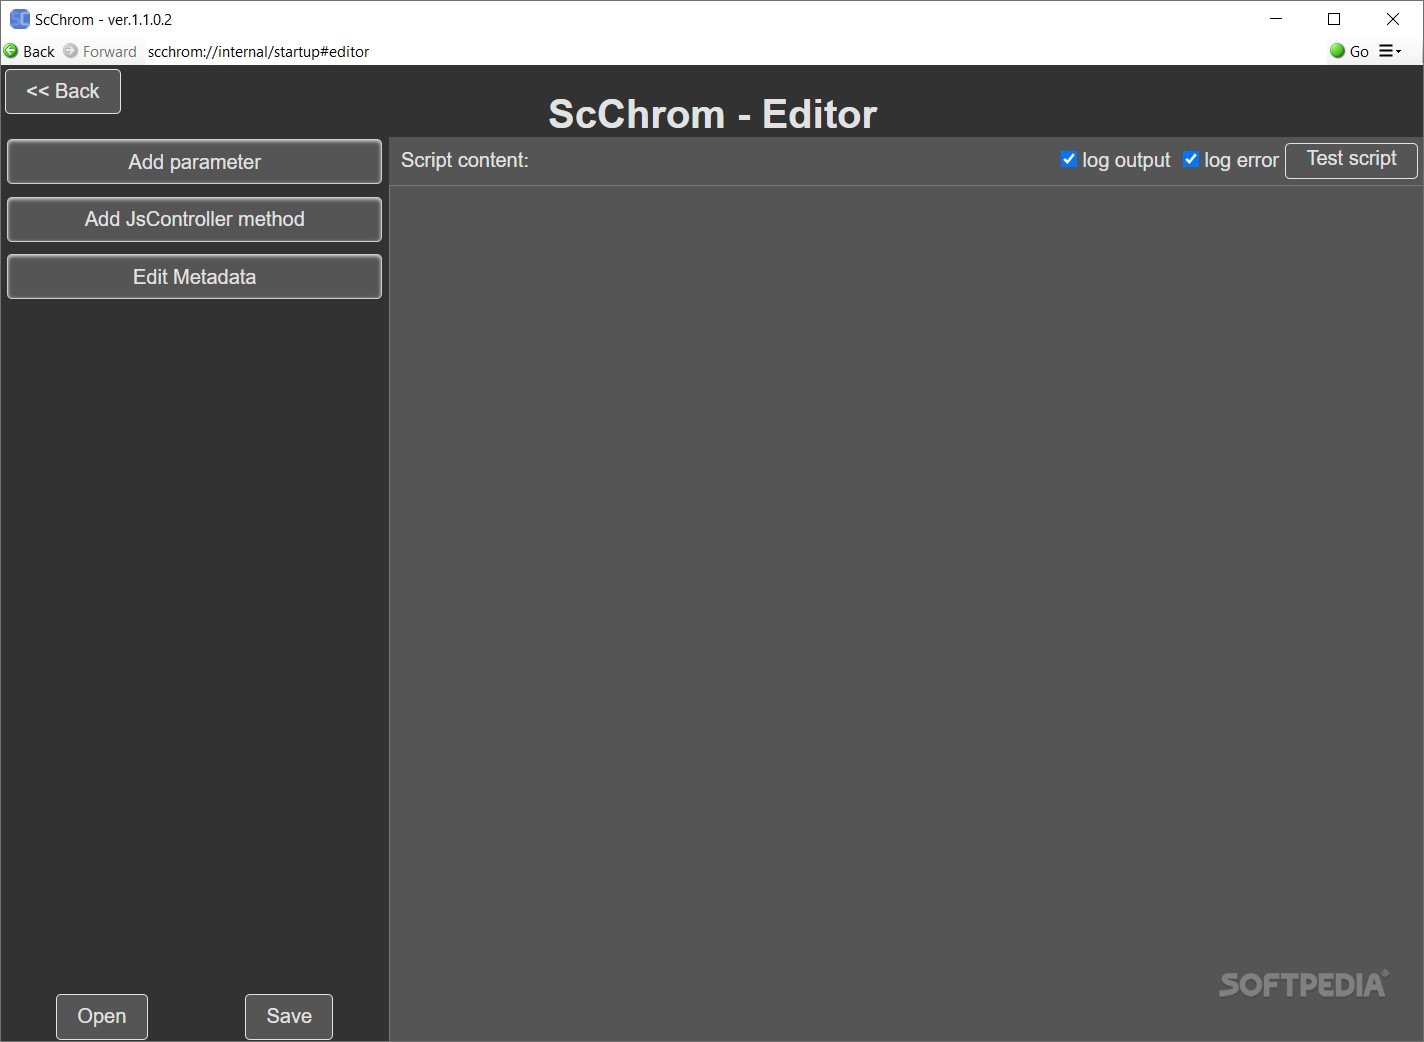The image size is (1424, 1042).
Task: Click the Forward text in the navigation bar
Action: (109, 52)
